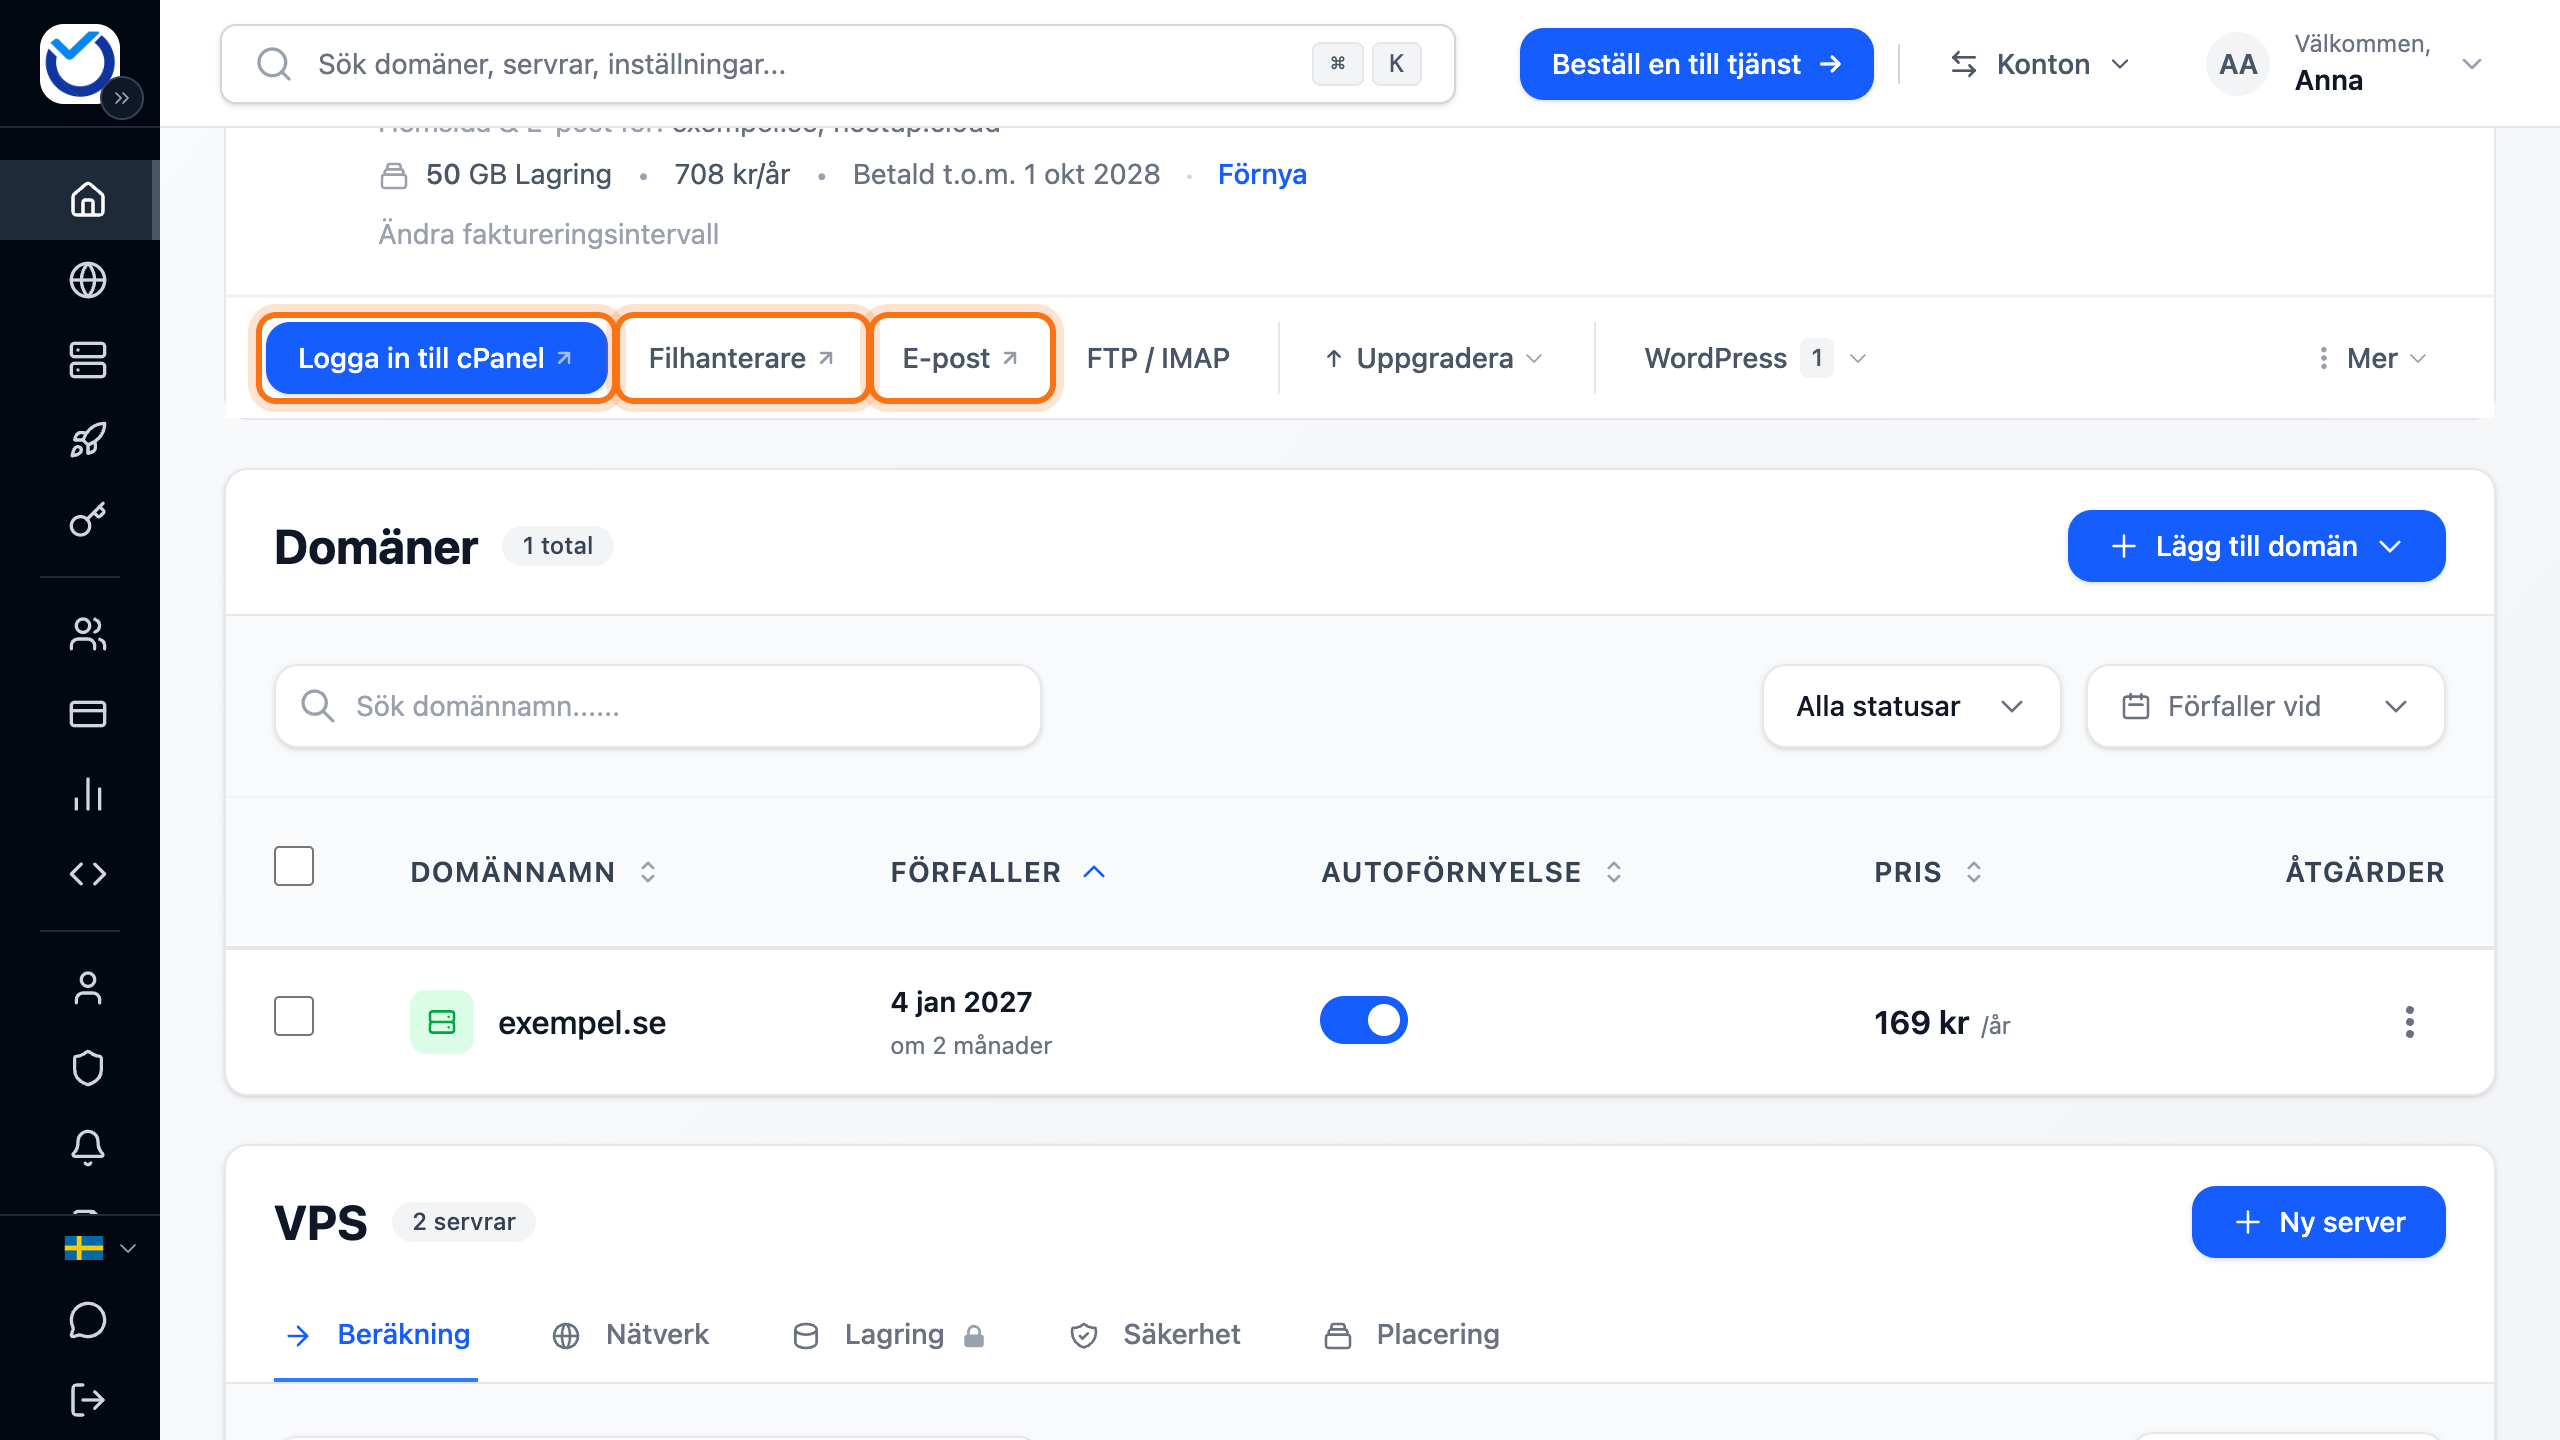This screenshot has height=1440, width=2560.
Task: Open the Alla statusar filter dropdown
Action: (1912, 706)
